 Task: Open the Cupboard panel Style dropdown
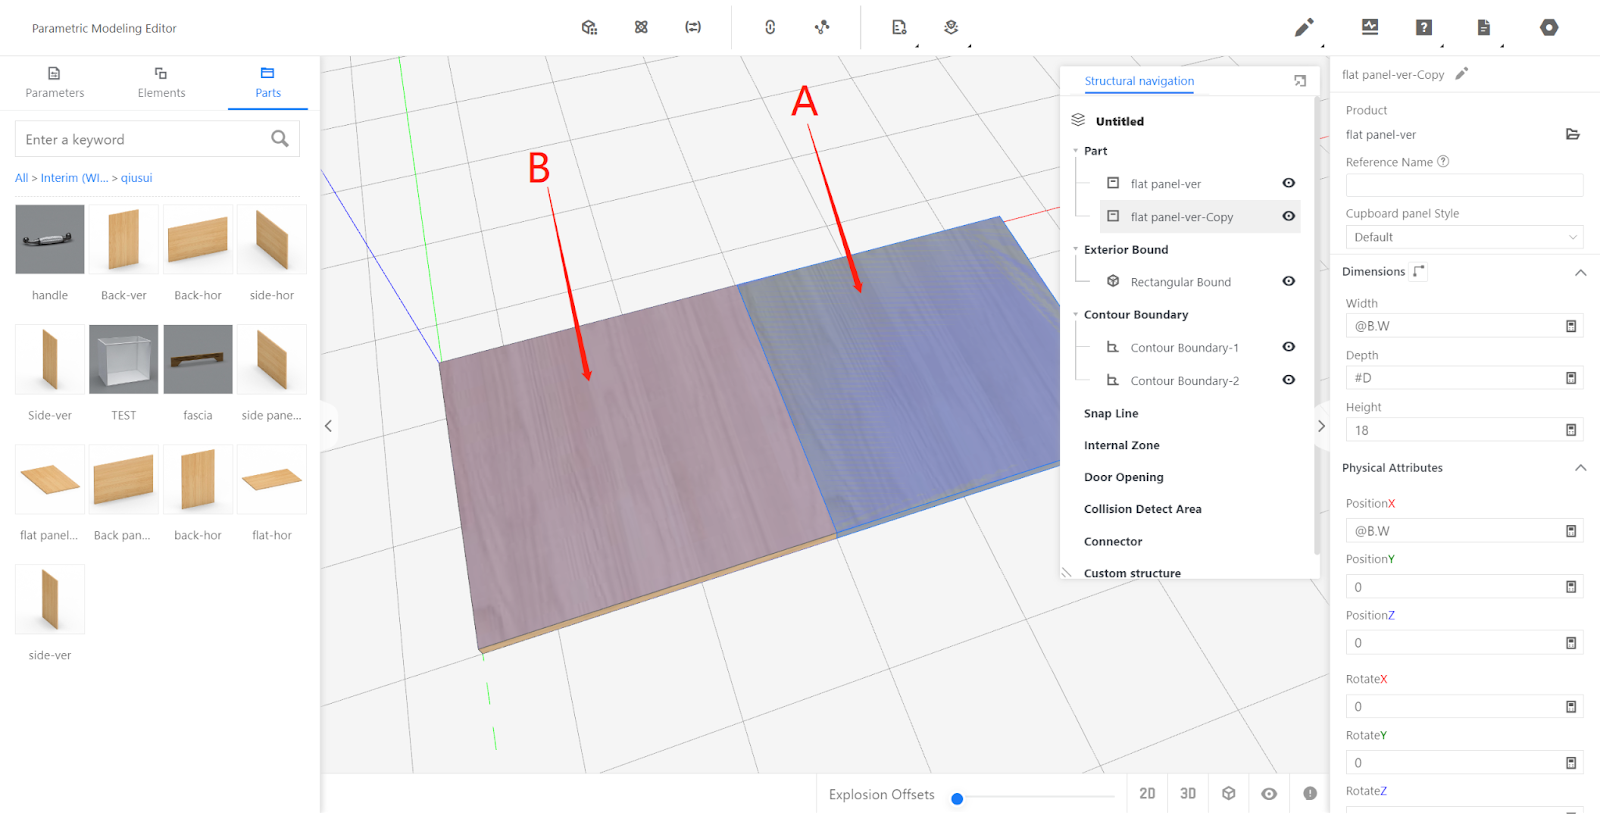point(1464,237)
